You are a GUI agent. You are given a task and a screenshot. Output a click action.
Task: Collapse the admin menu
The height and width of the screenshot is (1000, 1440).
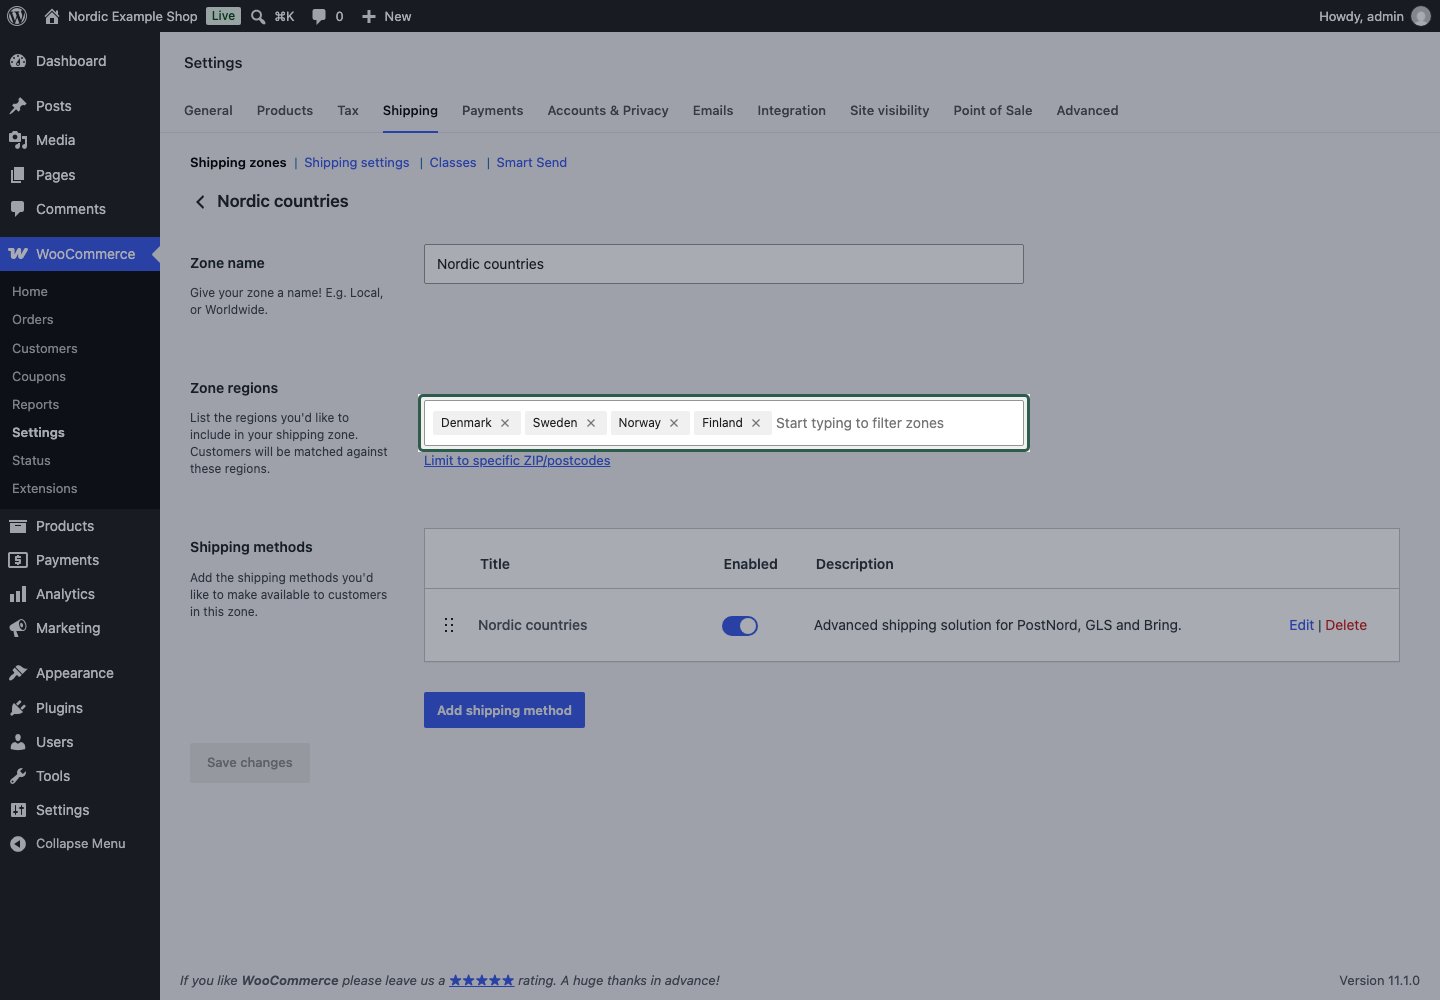[80, 844]
